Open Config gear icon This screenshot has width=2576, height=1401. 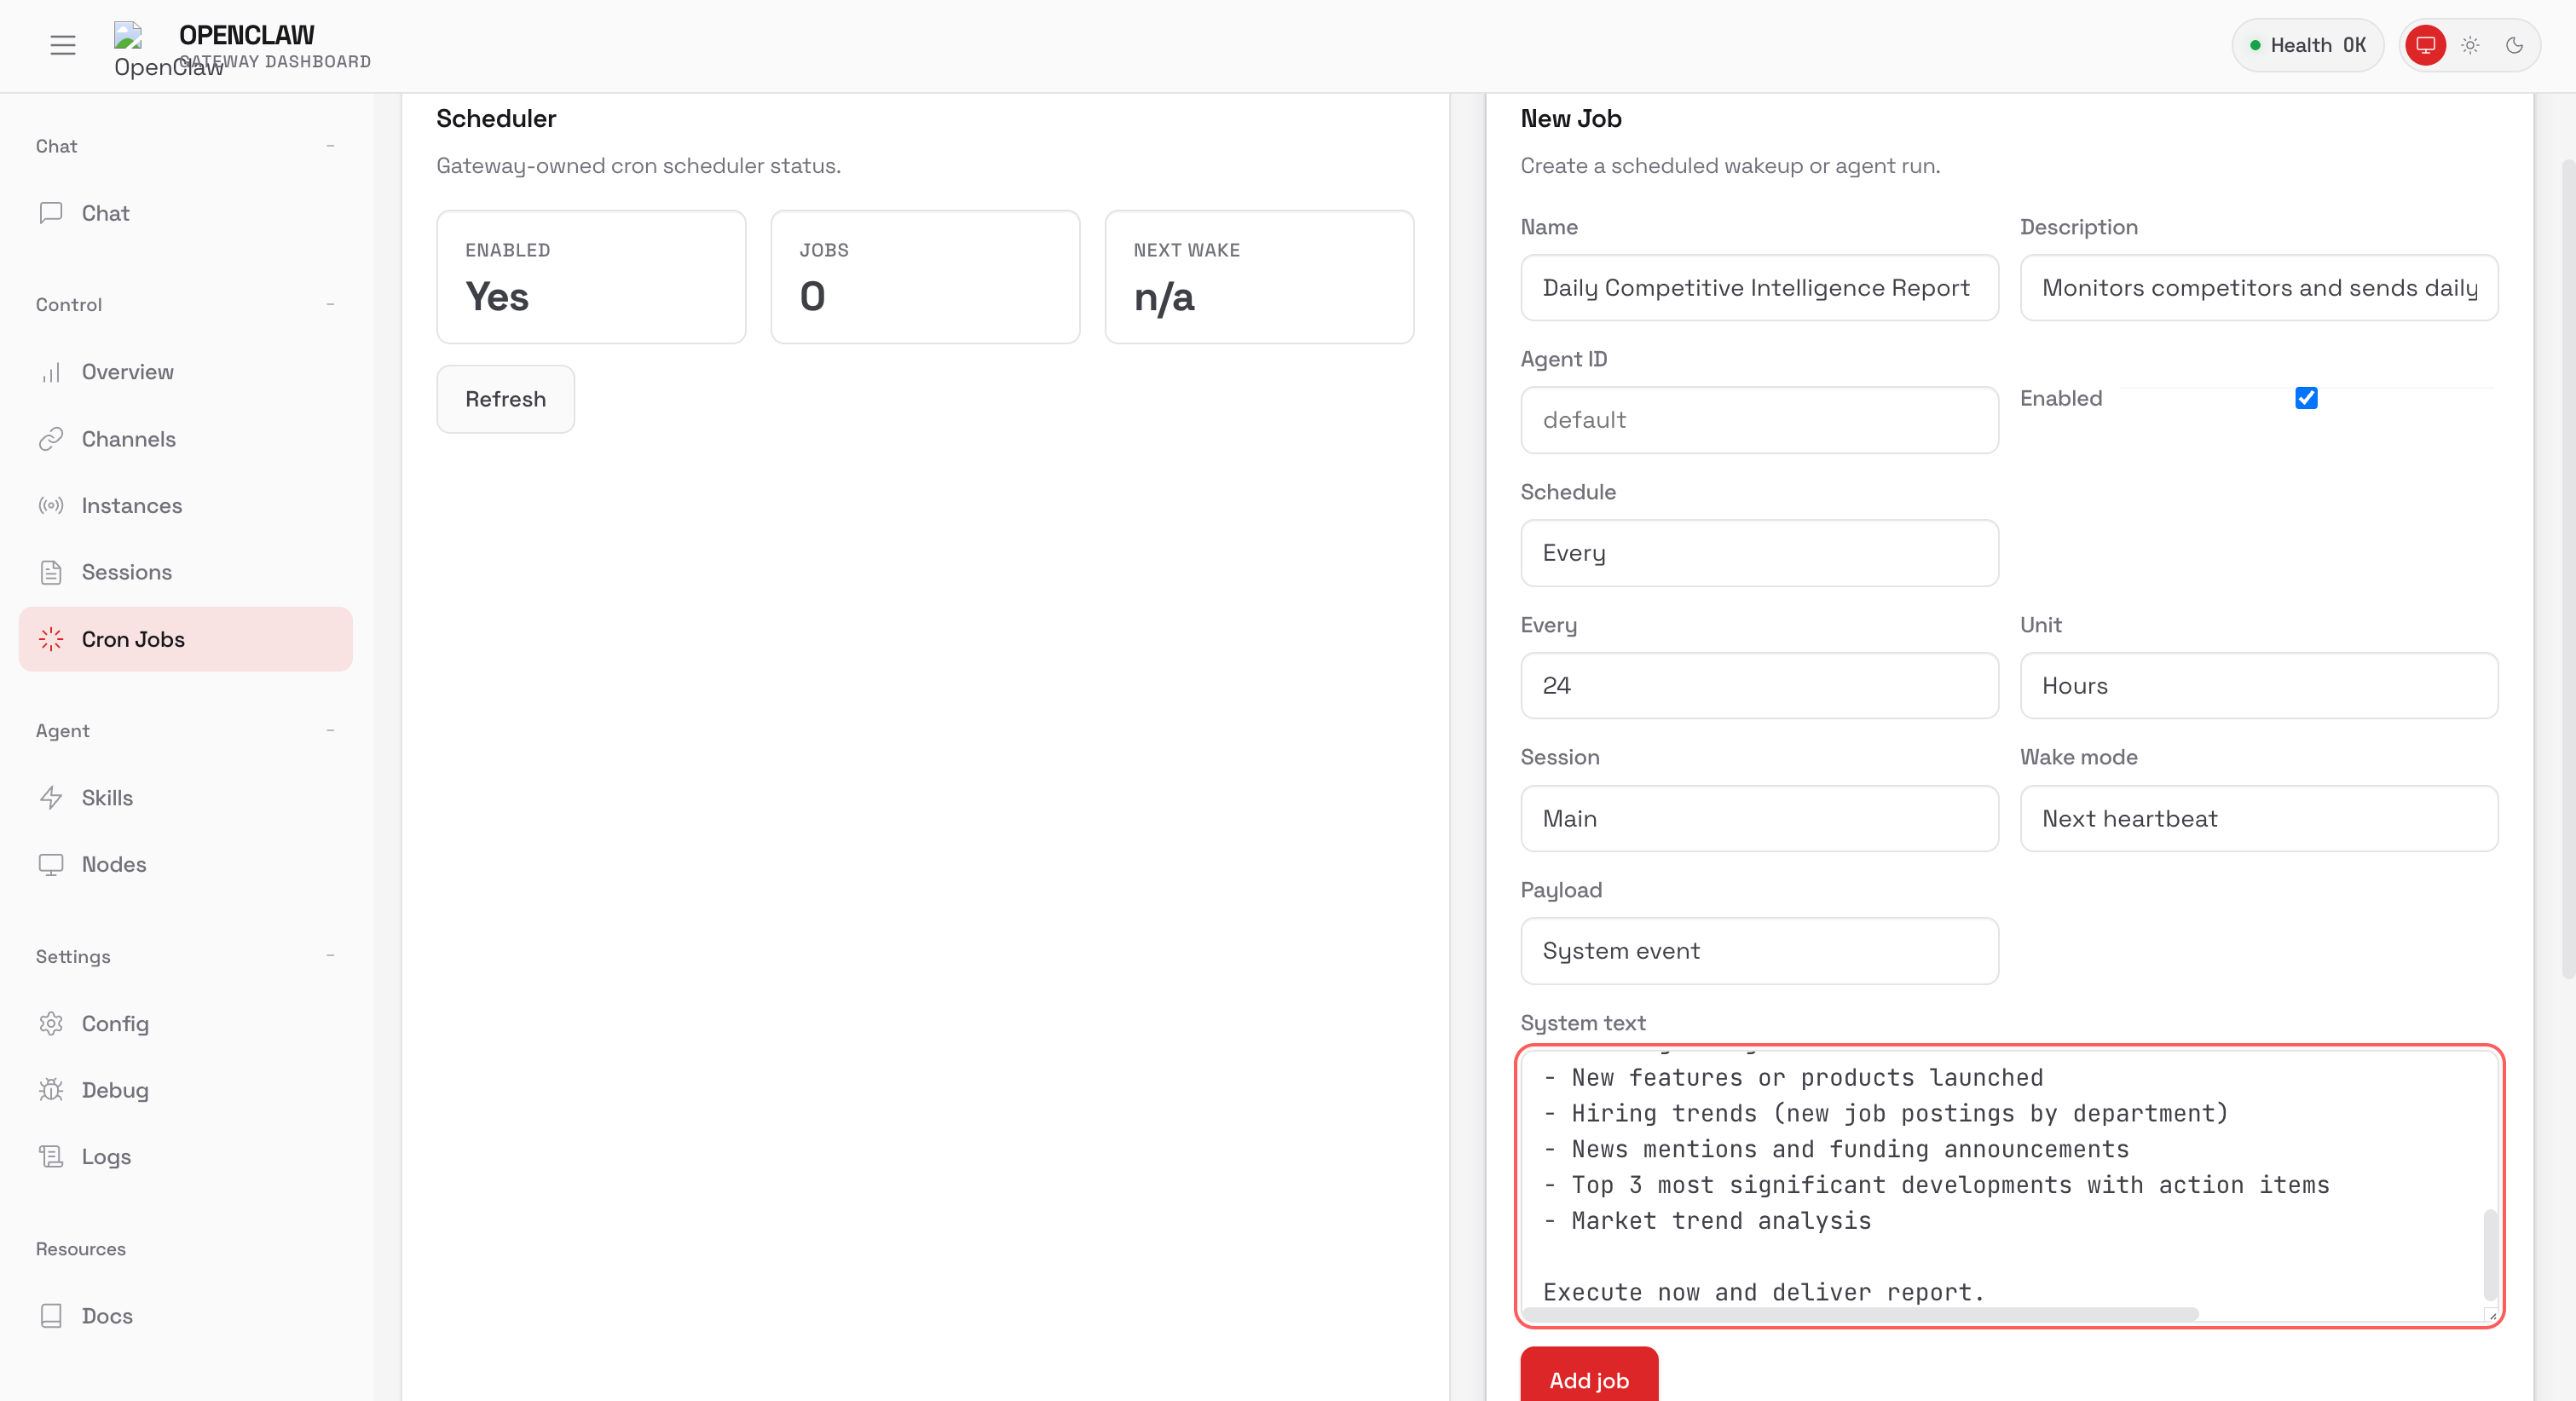[x=51, y=1024]
